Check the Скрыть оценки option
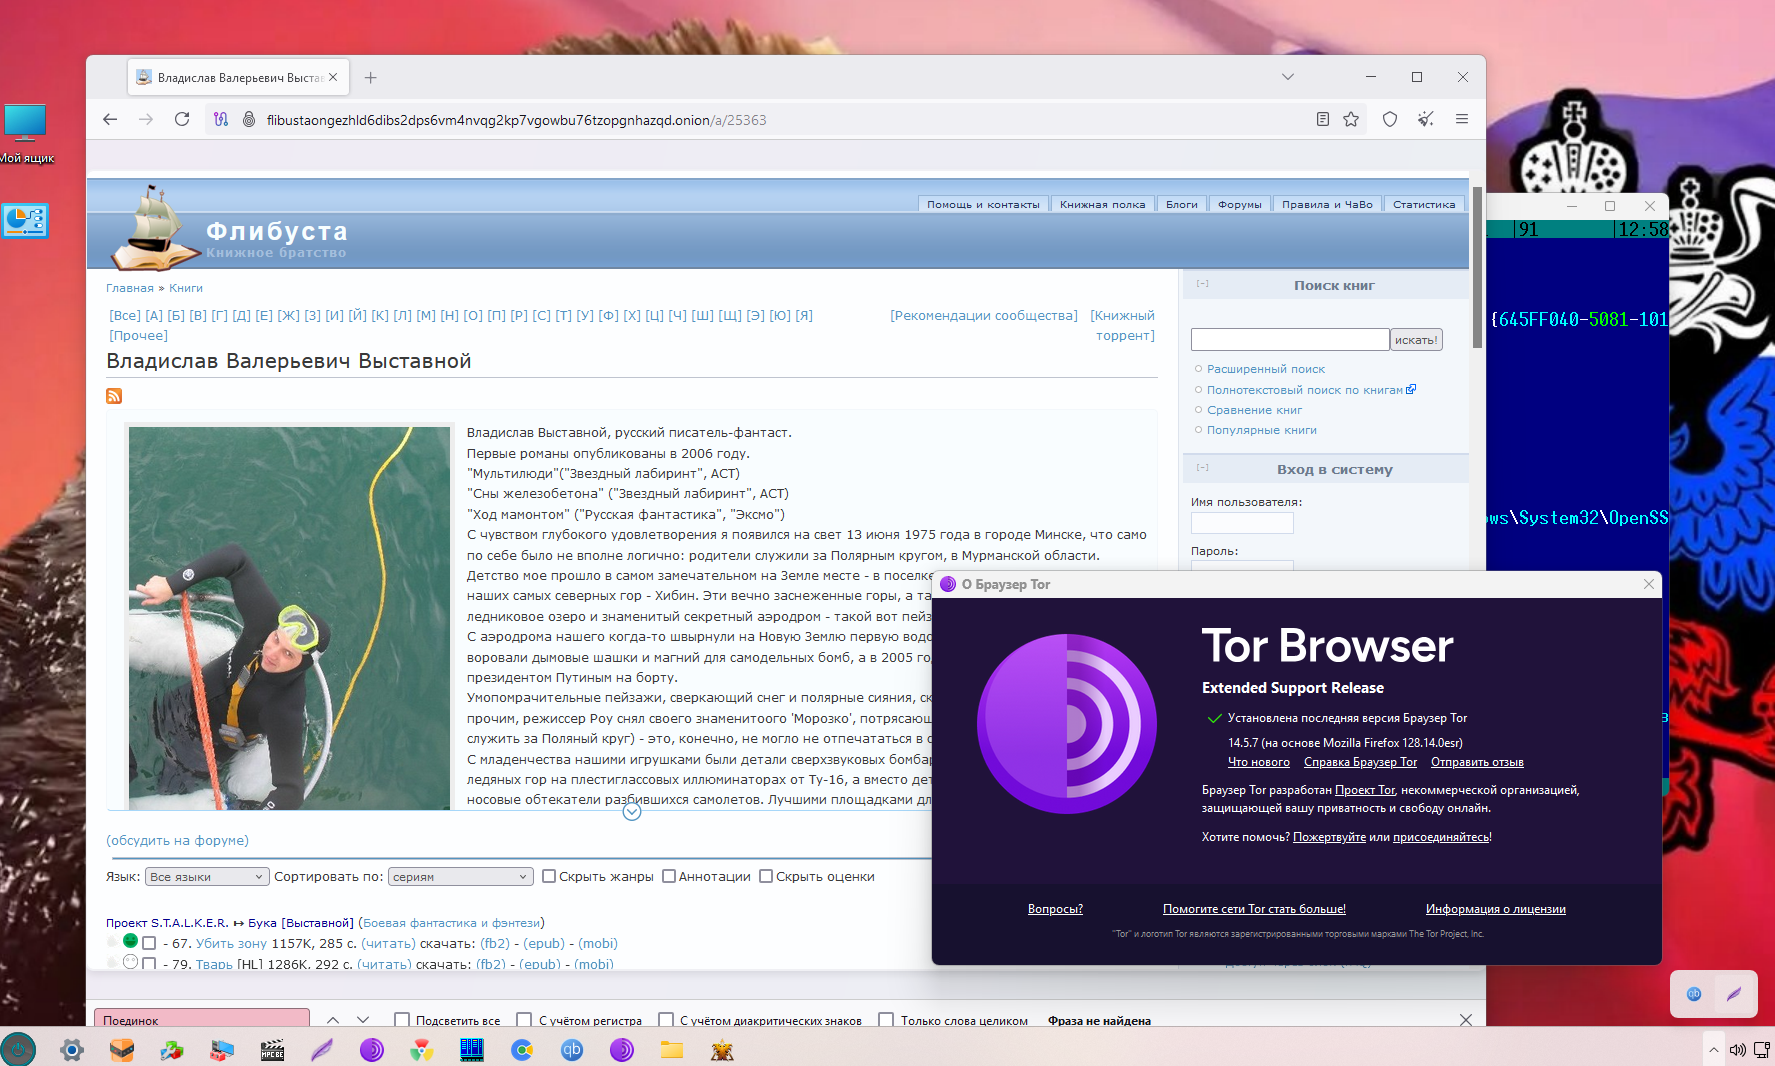Viewport: 1775px width, 1066px height. 766,877
